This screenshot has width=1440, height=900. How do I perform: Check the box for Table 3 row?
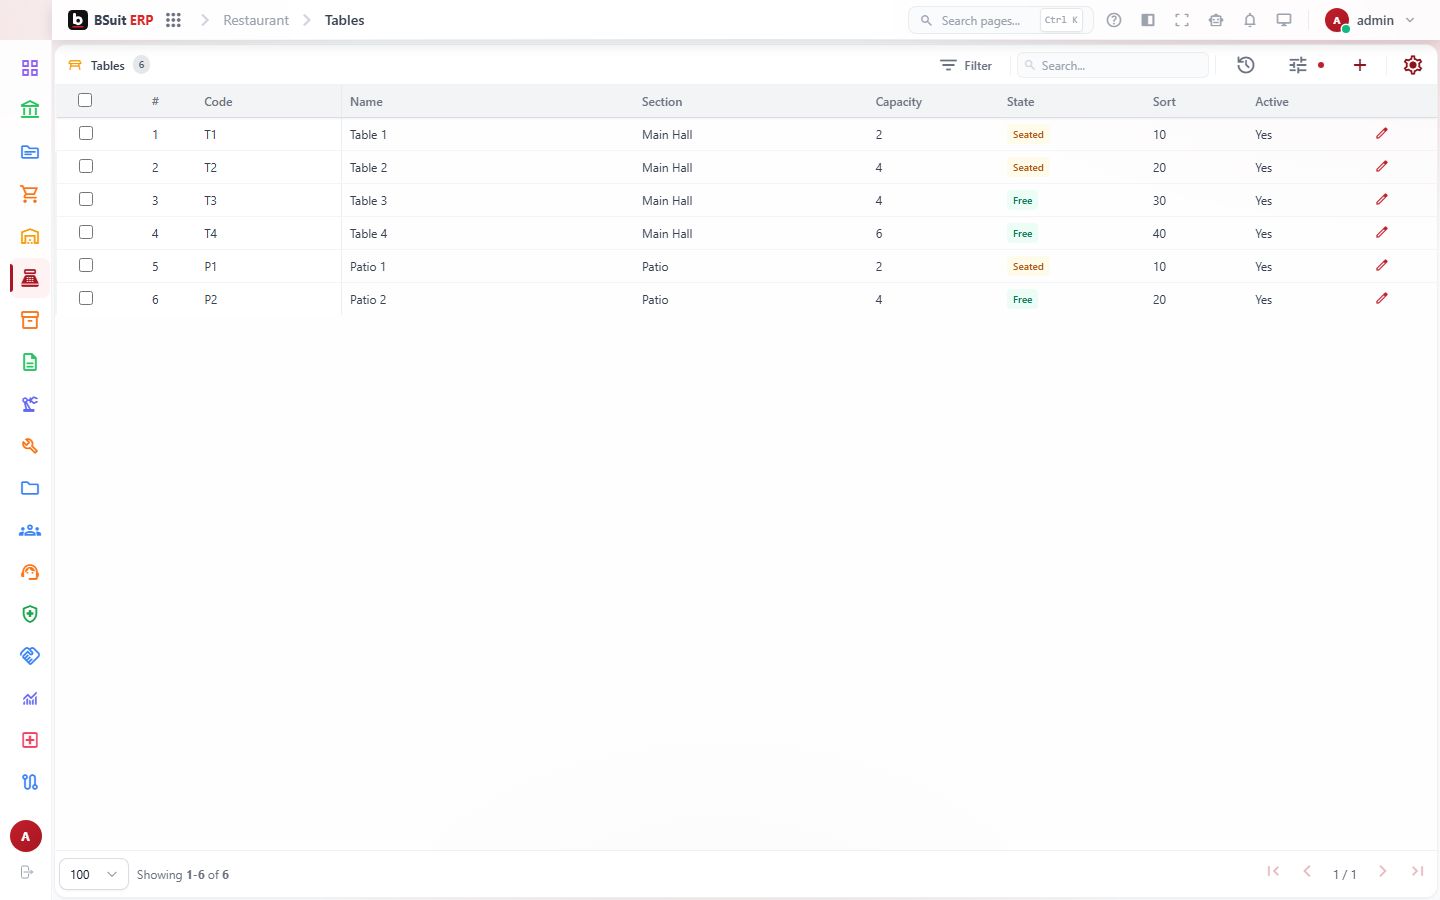tap(86, 199)
